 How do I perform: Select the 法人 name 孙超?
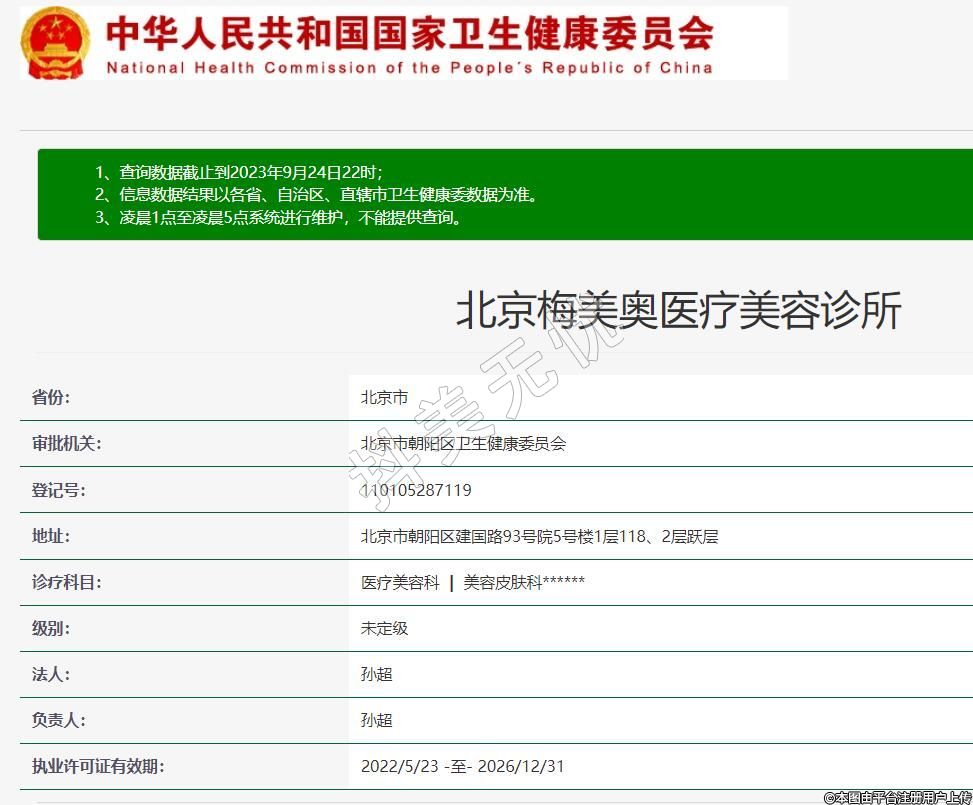[x=376, y=674]
